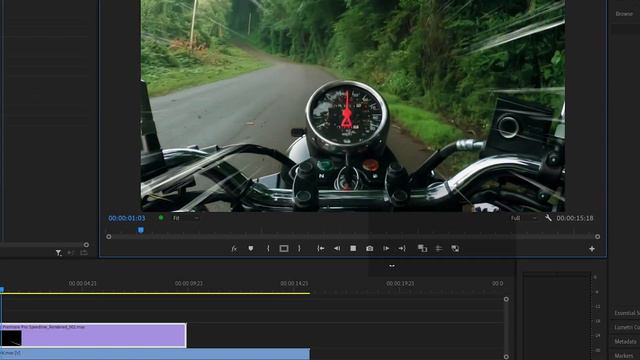This screenshot has height=360, width=640.
Task: Open the Metadata panel tab
Action: pyautogui.click(x=625, y=342)
